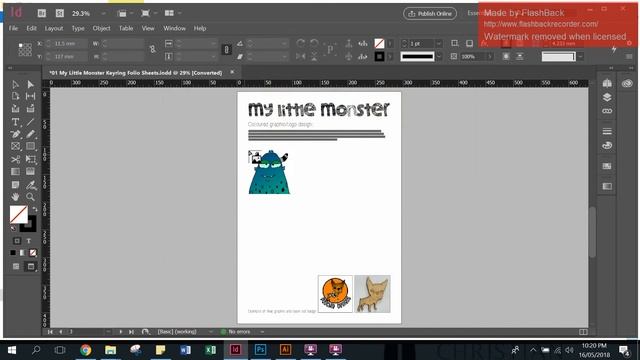Select the Rectangle Frame tool
640x360 pixels.
pyautogui.click(x=16, y=146)
